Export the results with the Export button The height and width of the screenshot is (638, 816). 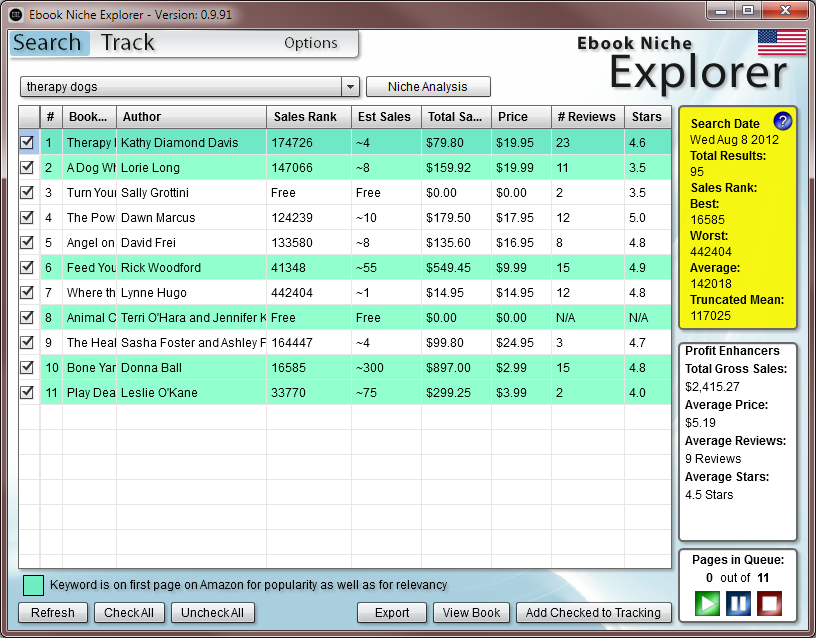[392, 613]
